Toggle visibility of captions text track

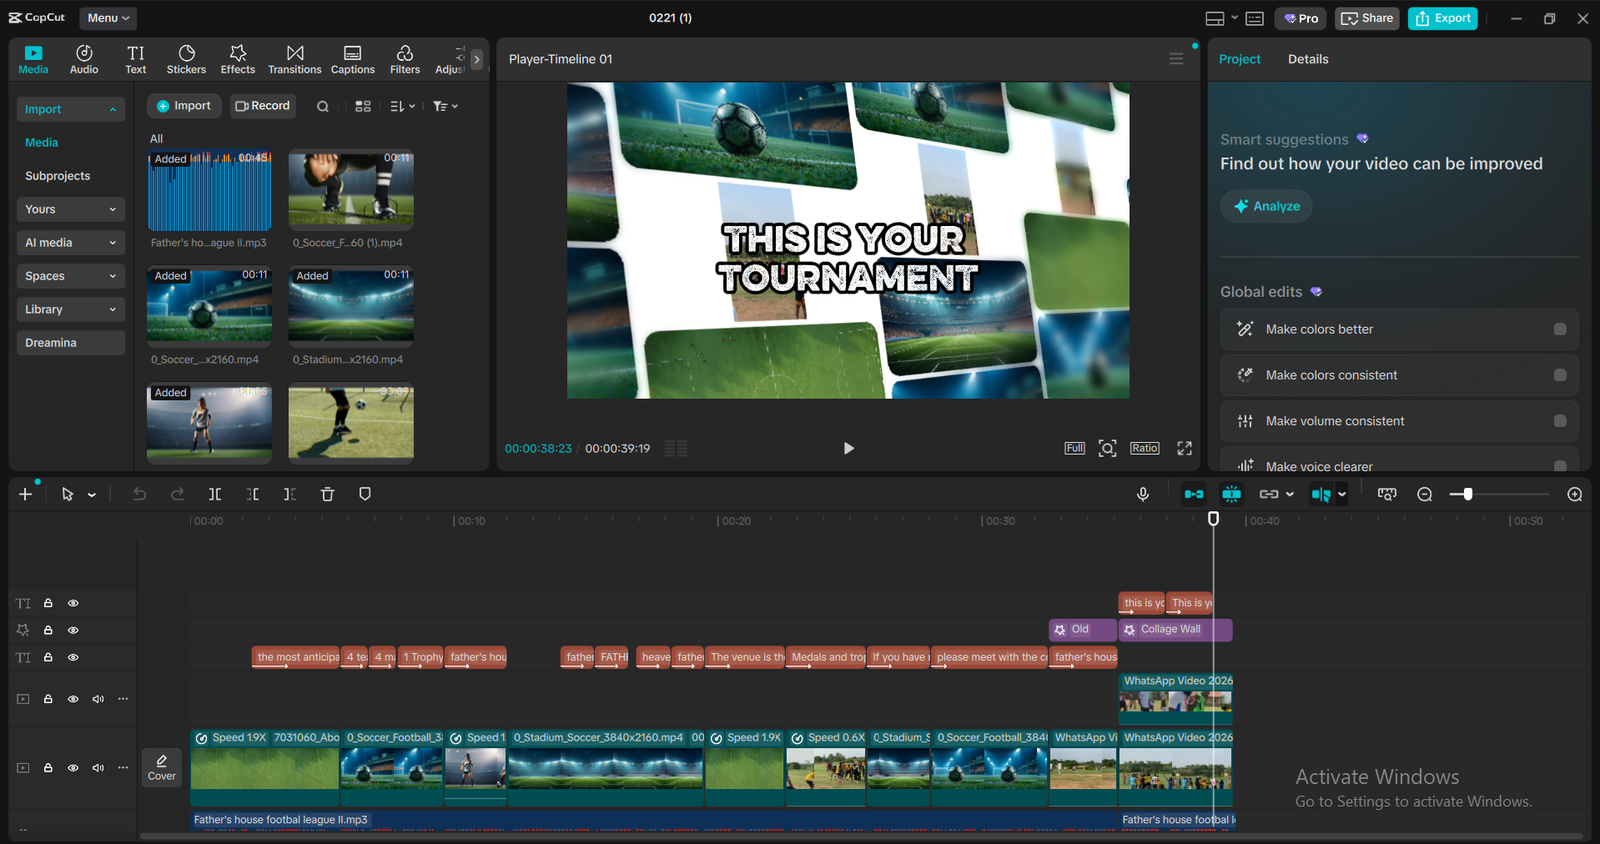[x=73, y=657]
